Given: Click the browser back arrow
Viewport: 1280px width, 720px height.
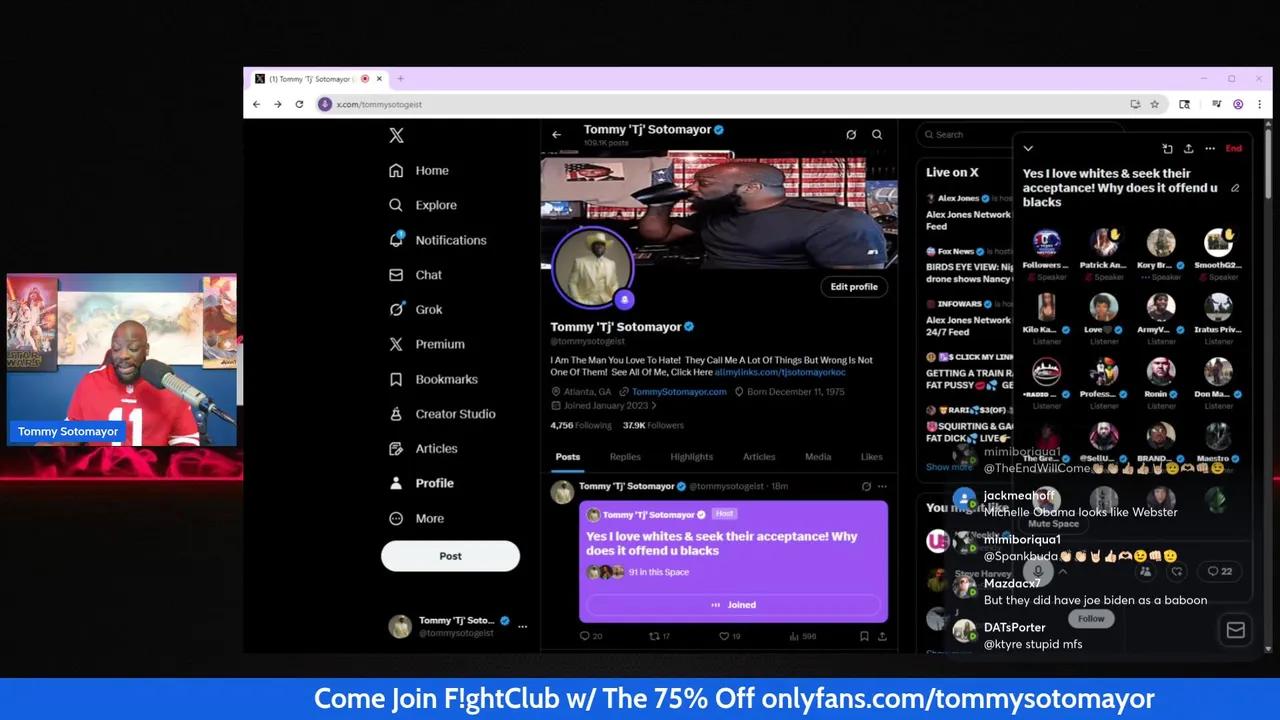Looking at the screenshot, I should 257,104.
